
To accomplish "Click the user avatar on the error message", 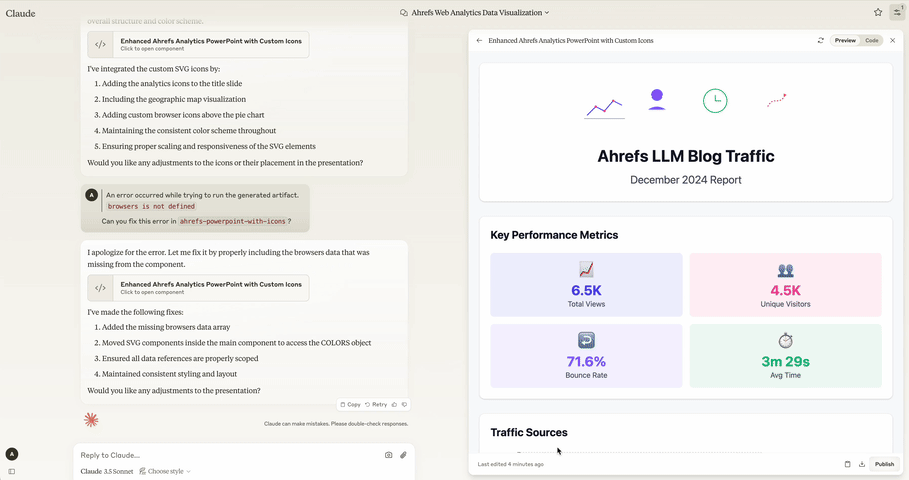I will pos(92,195).
